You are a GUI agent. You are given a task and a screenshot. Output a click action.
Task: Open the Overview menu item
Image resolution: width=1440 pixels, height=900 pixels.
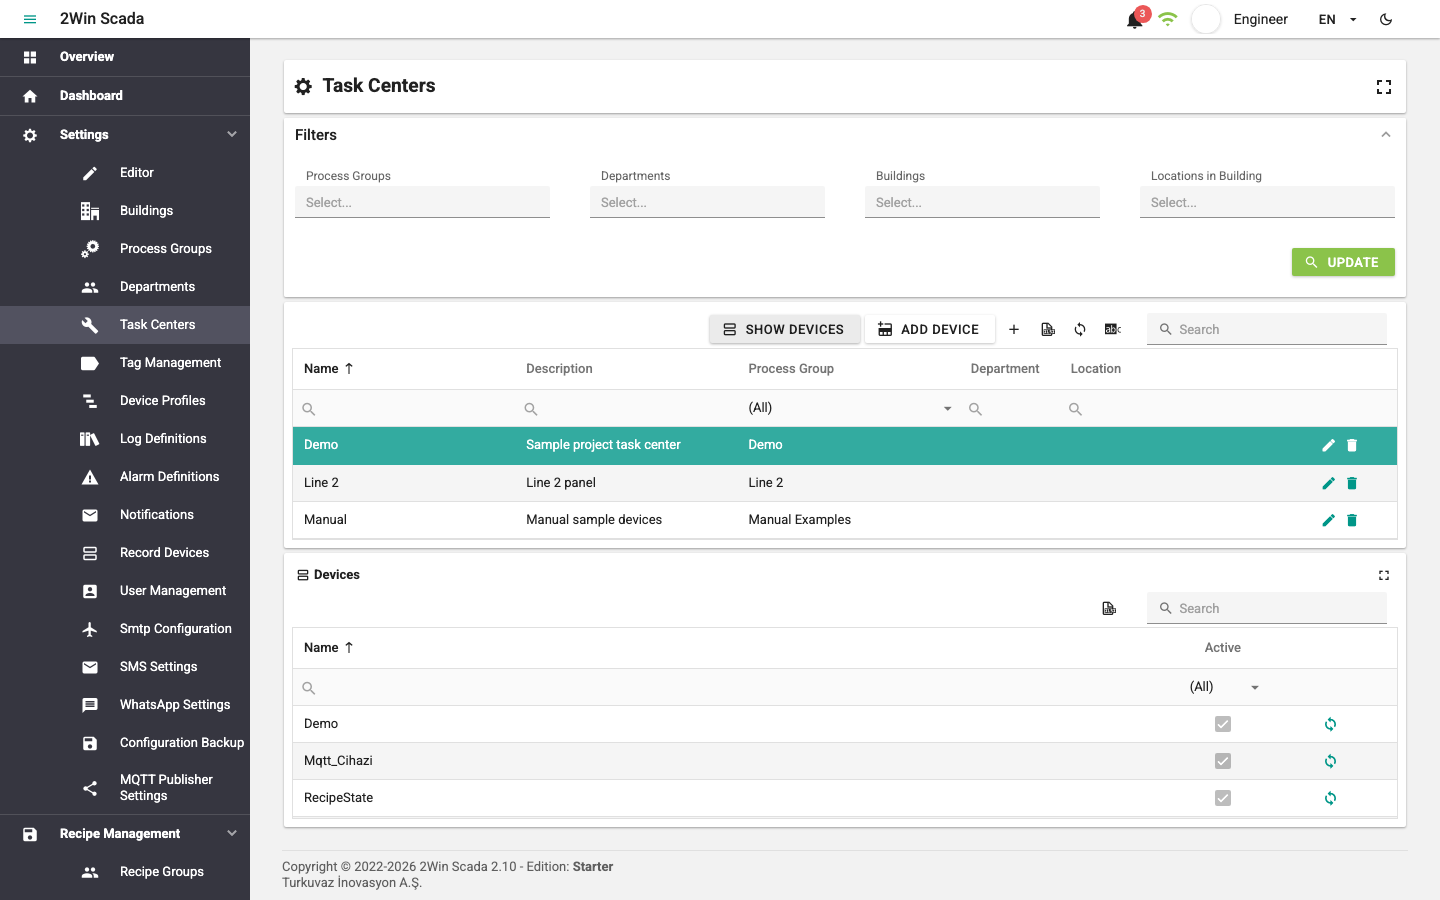[x=125, y=57]
